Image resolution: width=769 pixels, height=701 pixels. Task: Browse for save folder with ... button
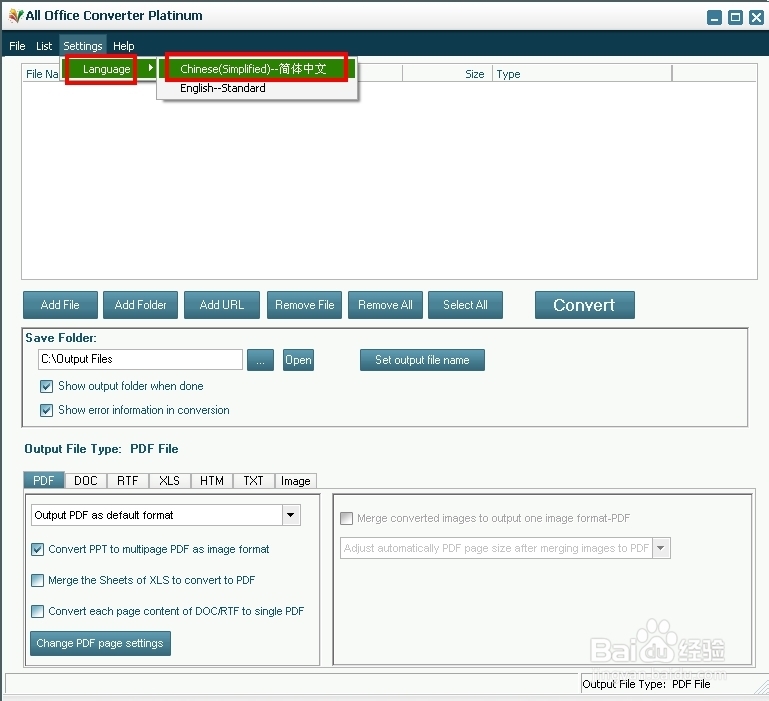point(260,360)
